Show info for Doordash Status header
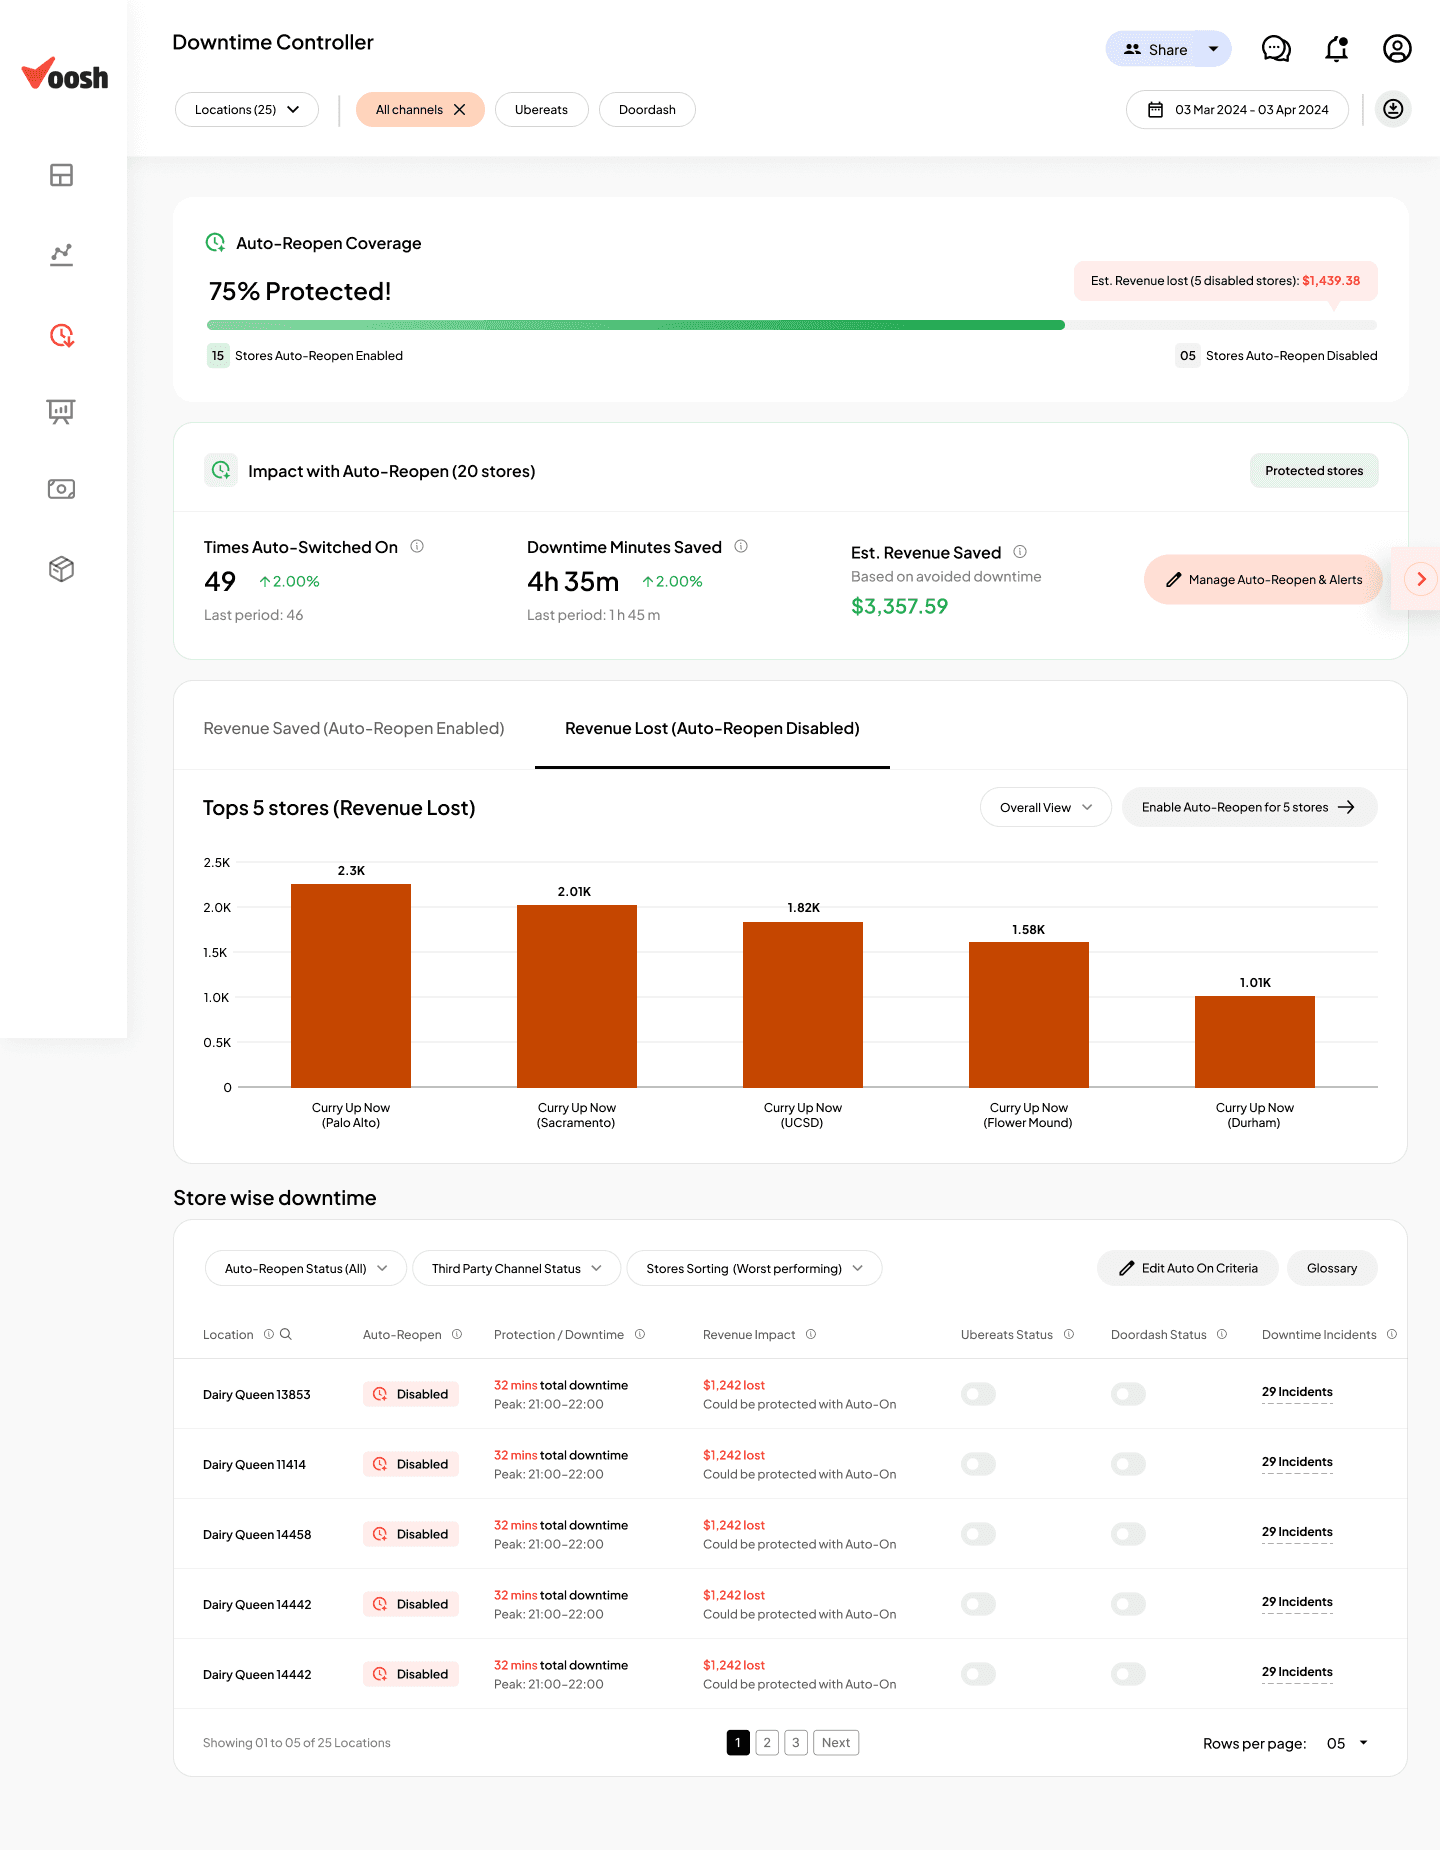Screen dimensions: 1440x1850 pyautogui.click(x=1222, y=1334)
